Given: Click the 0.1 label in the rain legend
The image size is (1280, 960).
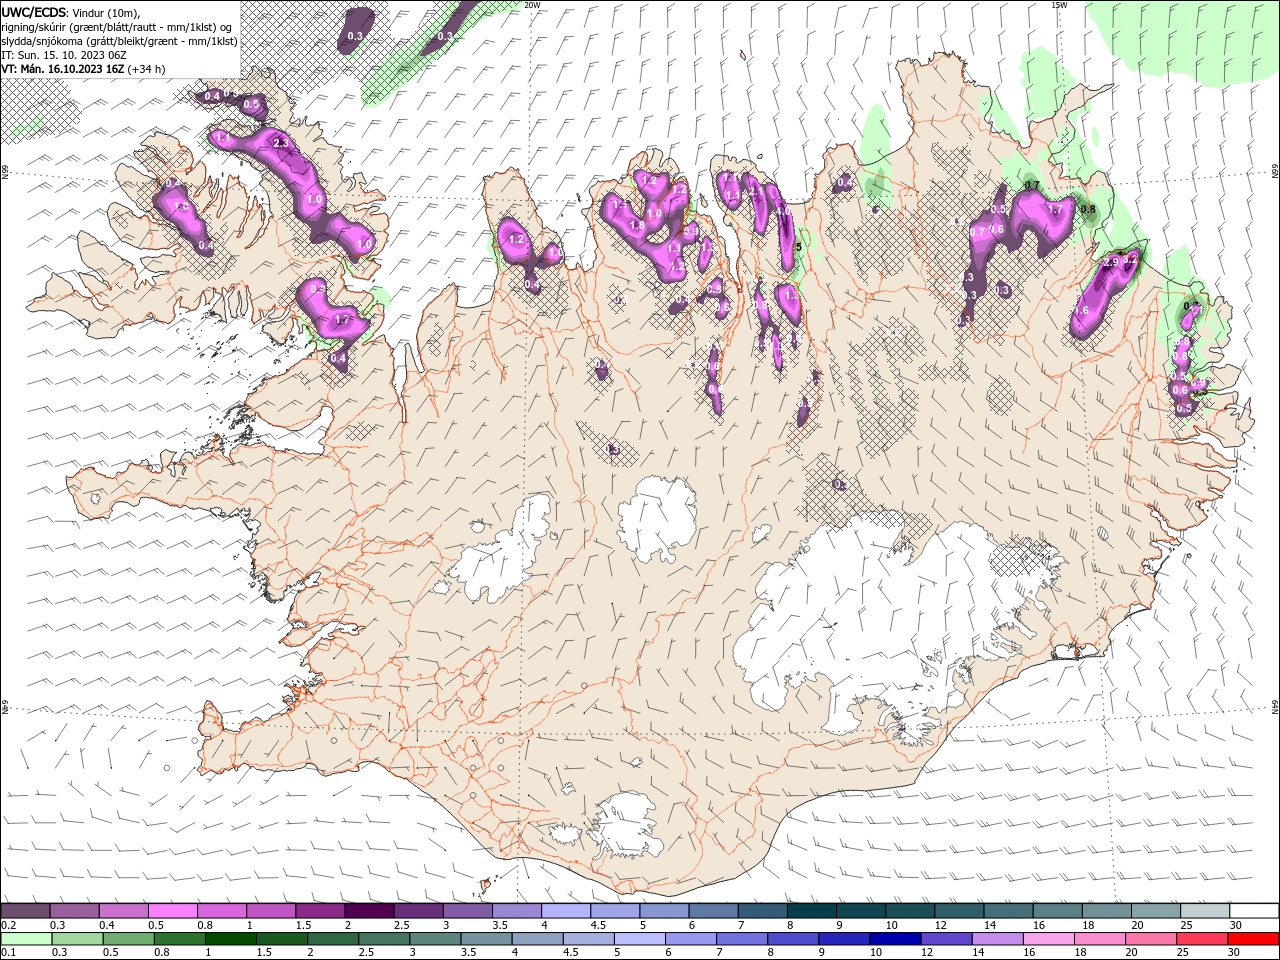Looking at the screenshot, I should point(7,953).
